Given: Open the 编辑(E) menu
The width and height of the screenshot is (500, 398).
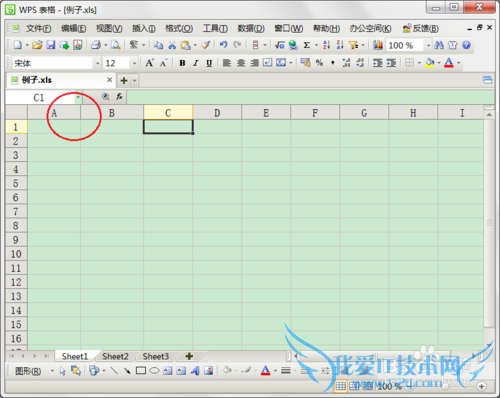Looking at the screenshot, I should pos(73,28).
